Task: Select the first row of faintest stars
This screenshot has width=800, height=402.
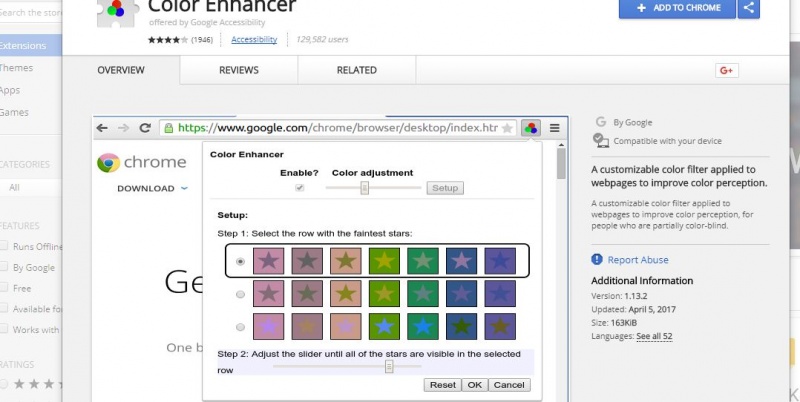Action: (240, 261)
